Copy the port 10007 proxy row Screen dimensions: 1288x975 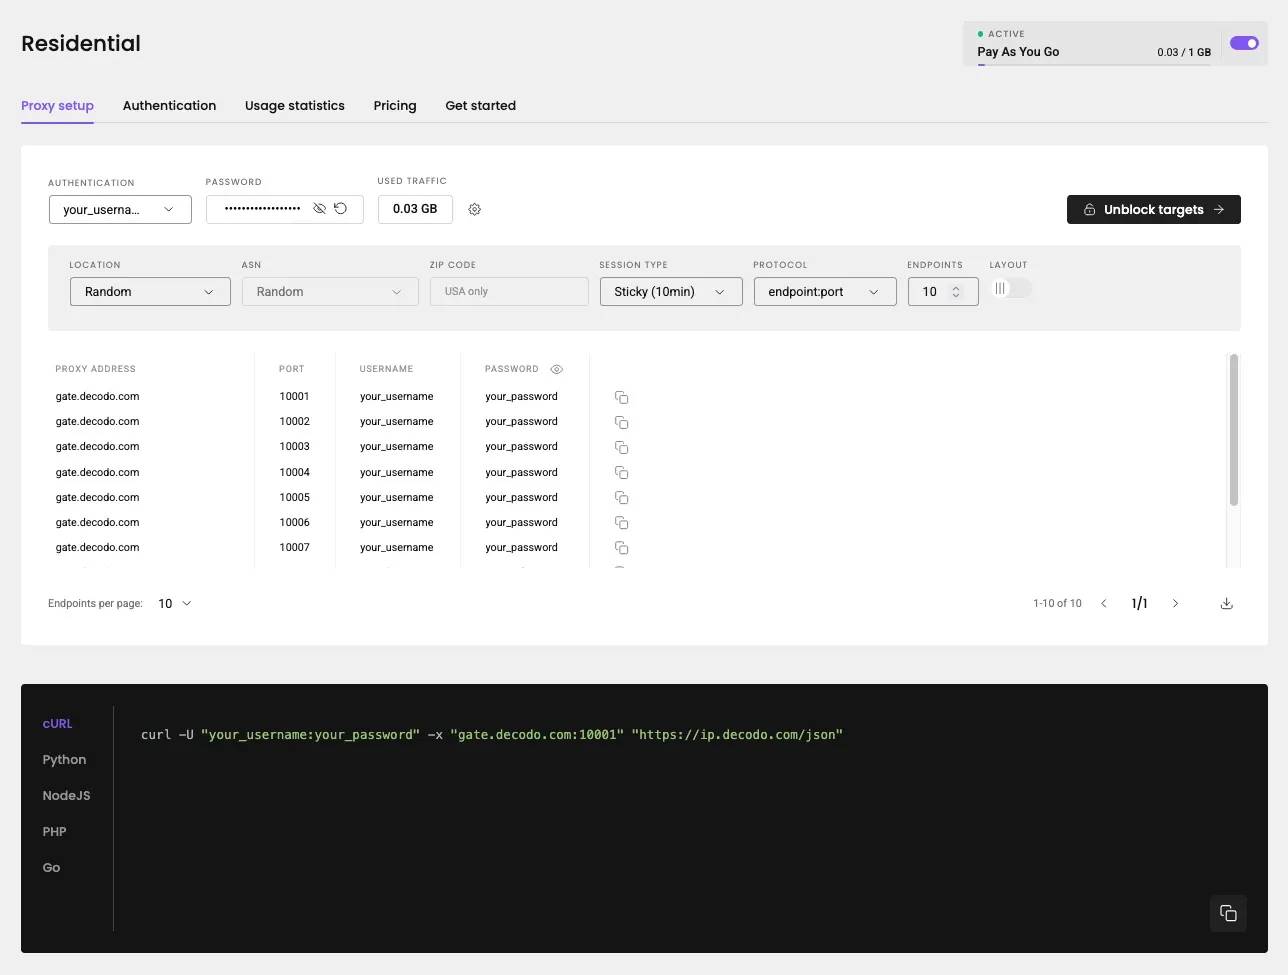pyautogui.click(x=621, y=548)
